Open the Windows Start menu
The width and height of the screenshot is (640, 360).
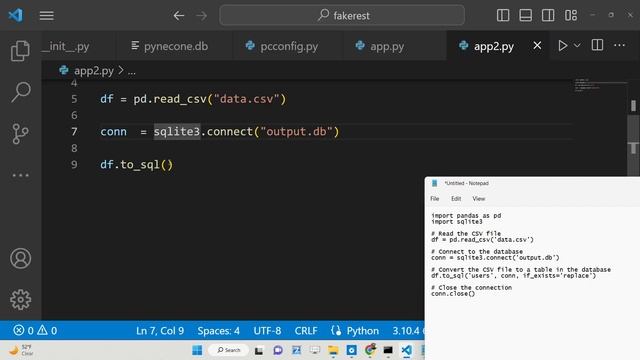tap(197, 350)
